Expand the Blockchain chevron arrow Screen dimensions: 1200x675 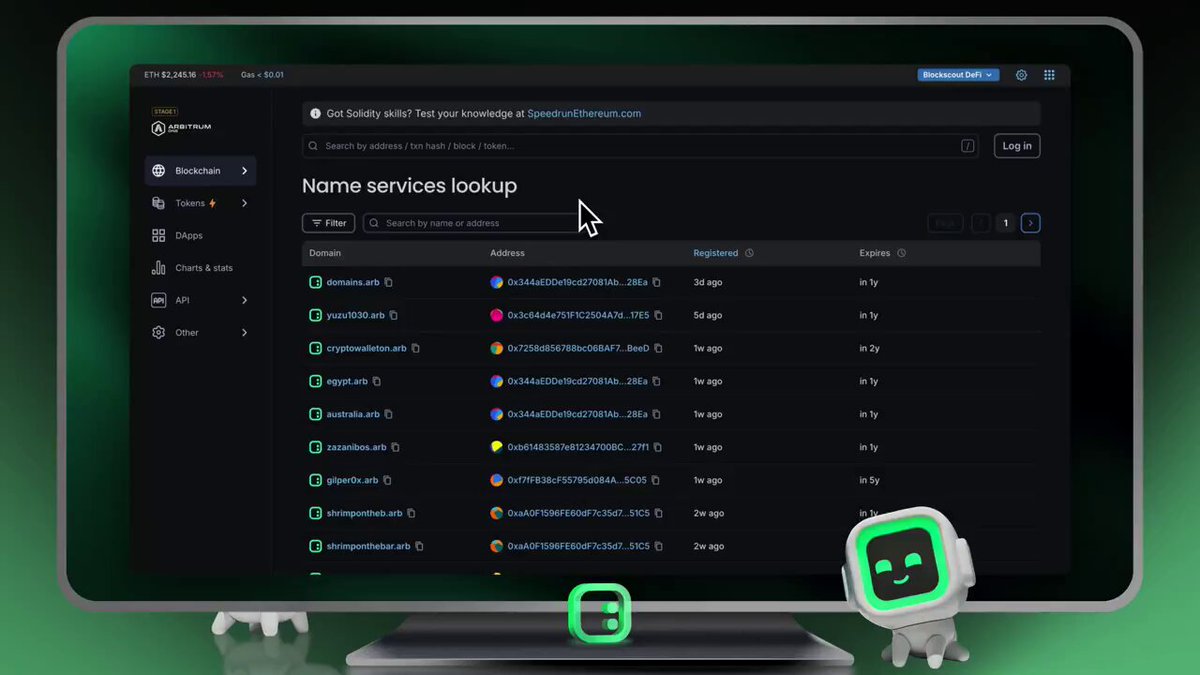pos(244,171)
